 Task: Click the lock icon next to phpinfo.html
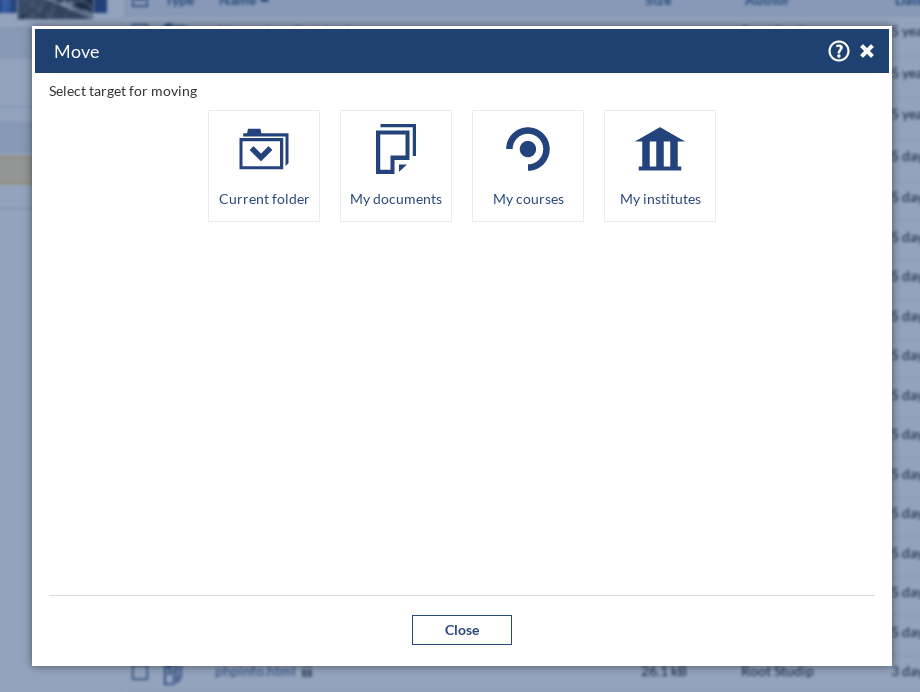pyautogui.click(x=307, y=672)
